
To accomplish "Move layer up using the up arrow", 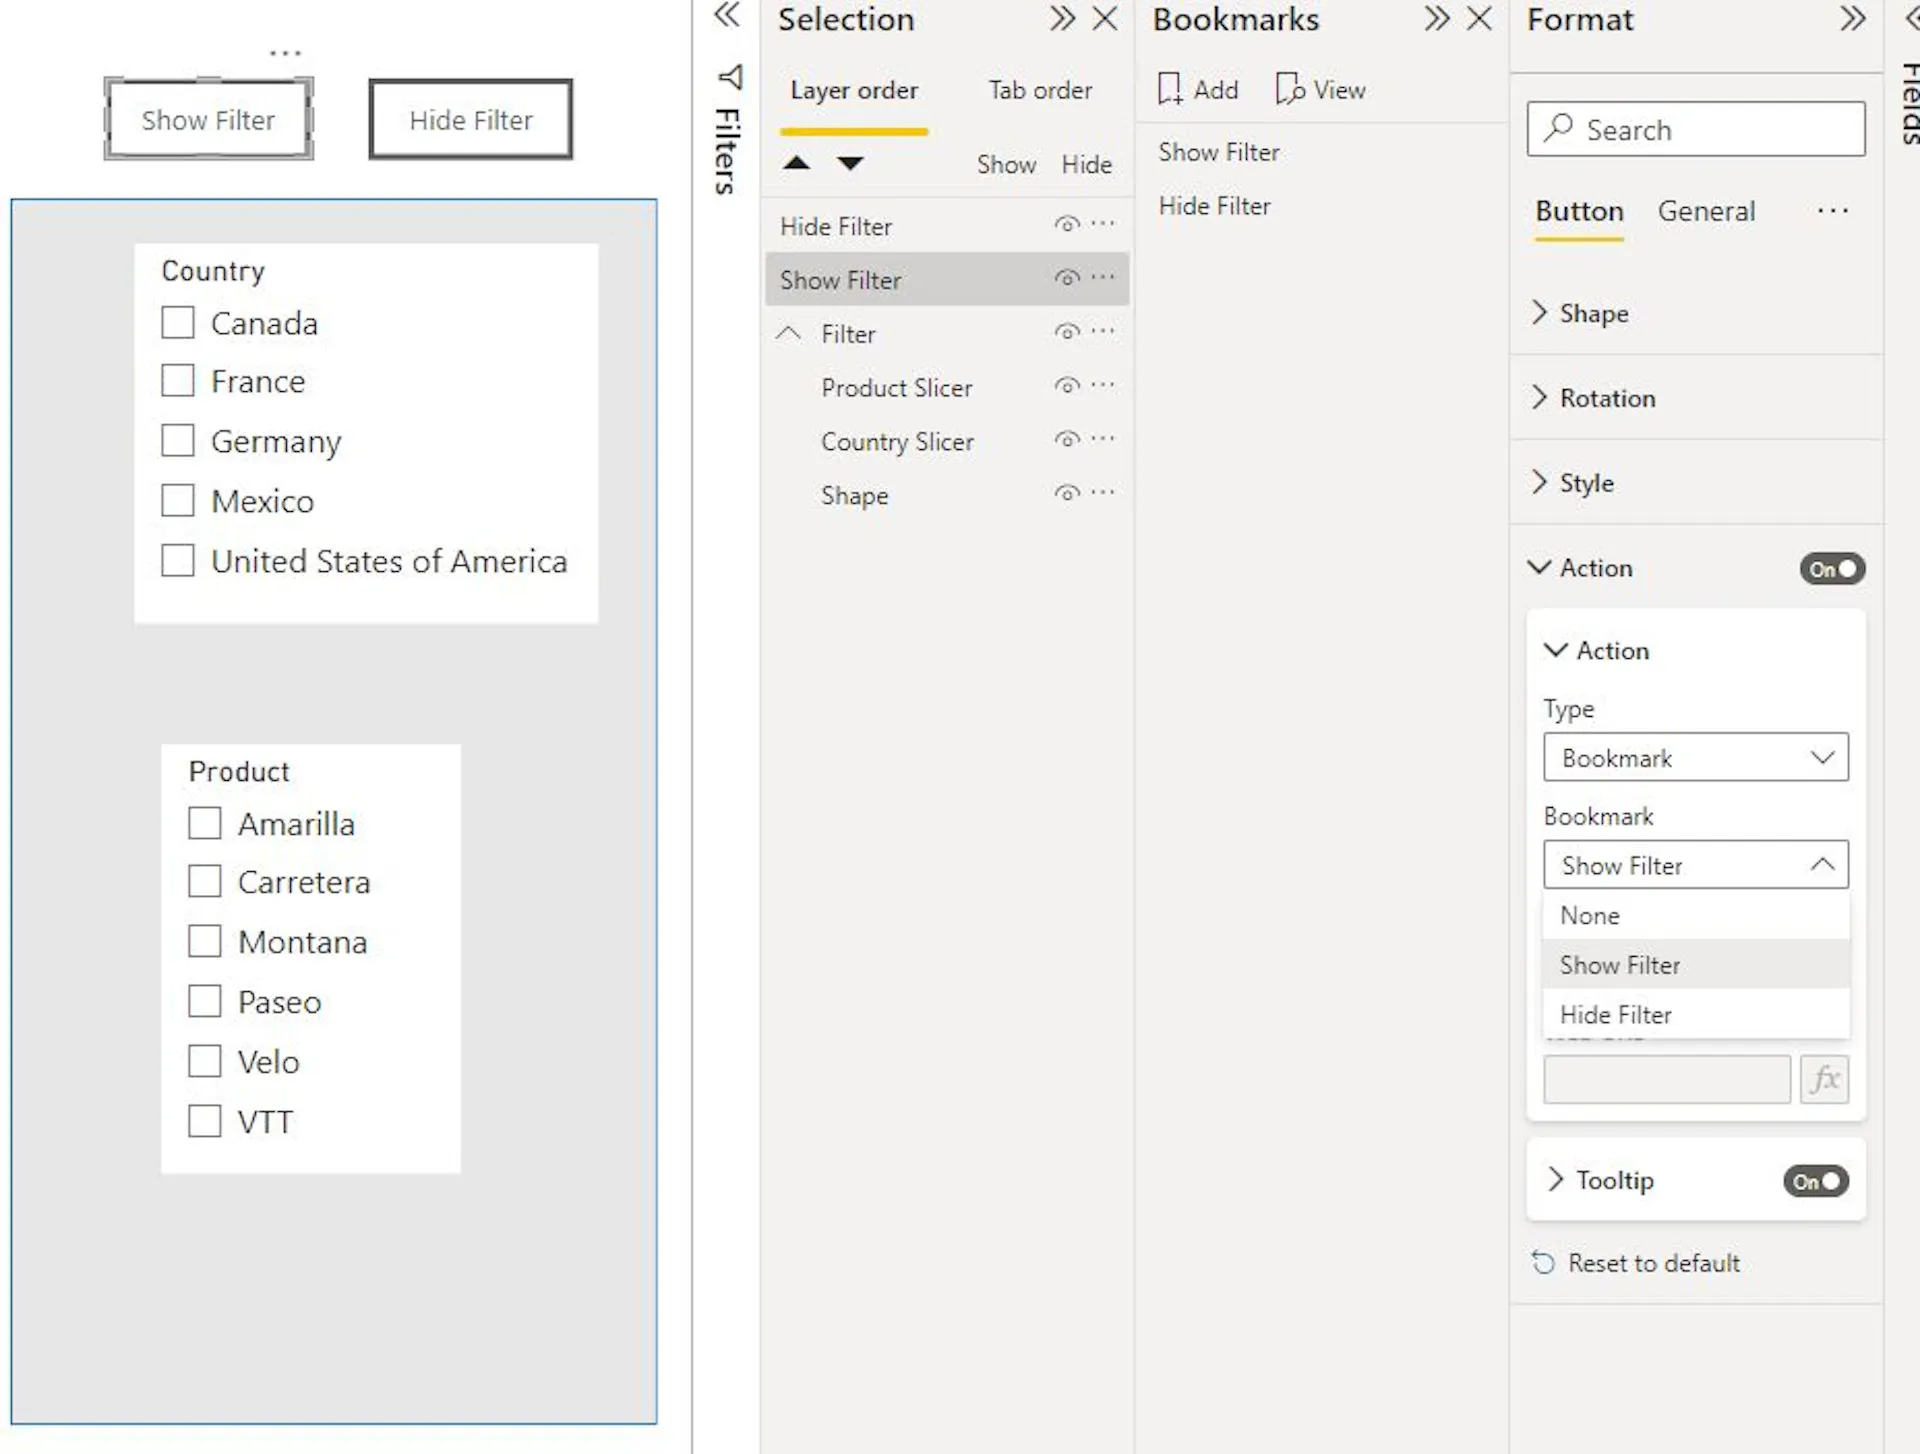I will click(x=796, y=163).
